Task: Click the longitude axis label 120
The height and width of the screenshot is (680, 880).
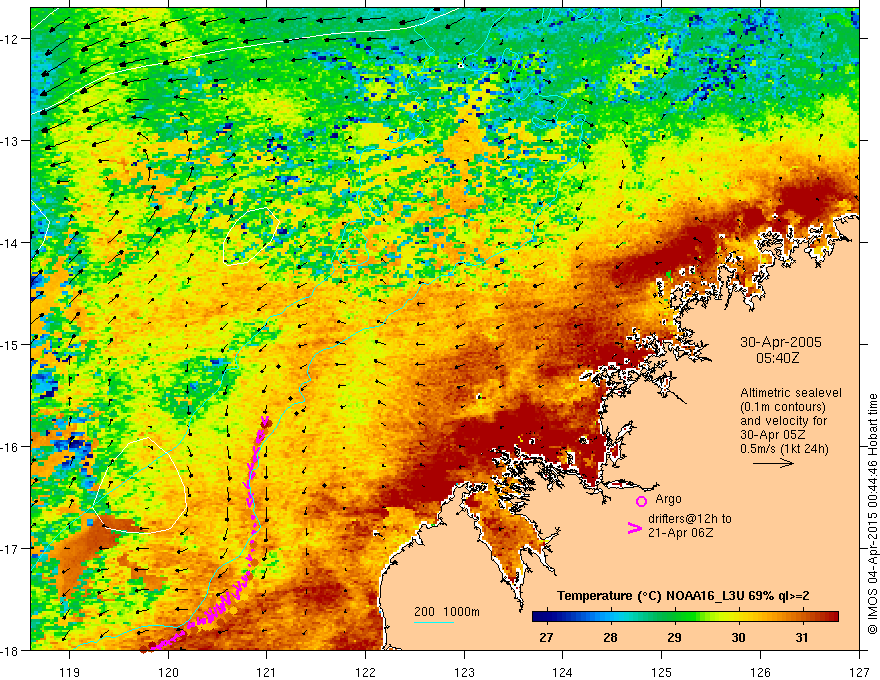Action: (168, 672)
